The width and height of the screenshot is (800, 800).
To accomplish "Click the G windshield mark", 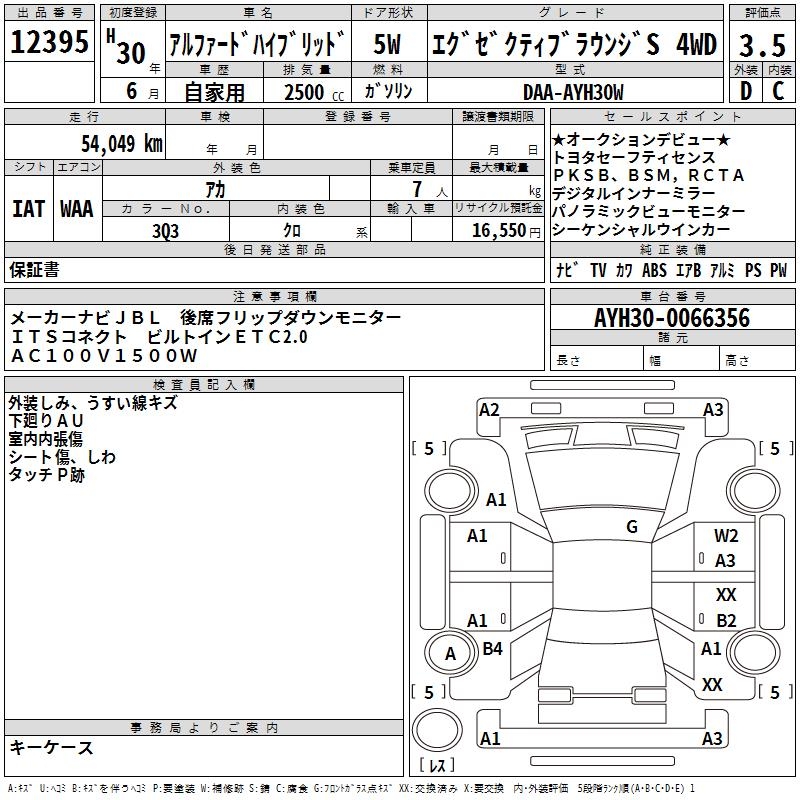I will pos(632,527).
